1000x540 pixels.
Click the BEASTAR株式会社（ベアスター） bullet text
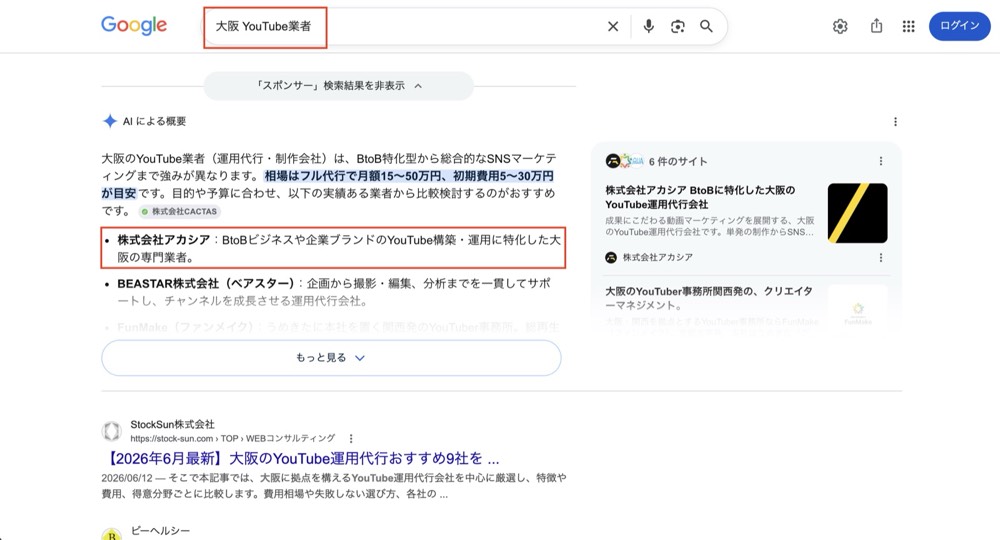(x=334, y=291)
